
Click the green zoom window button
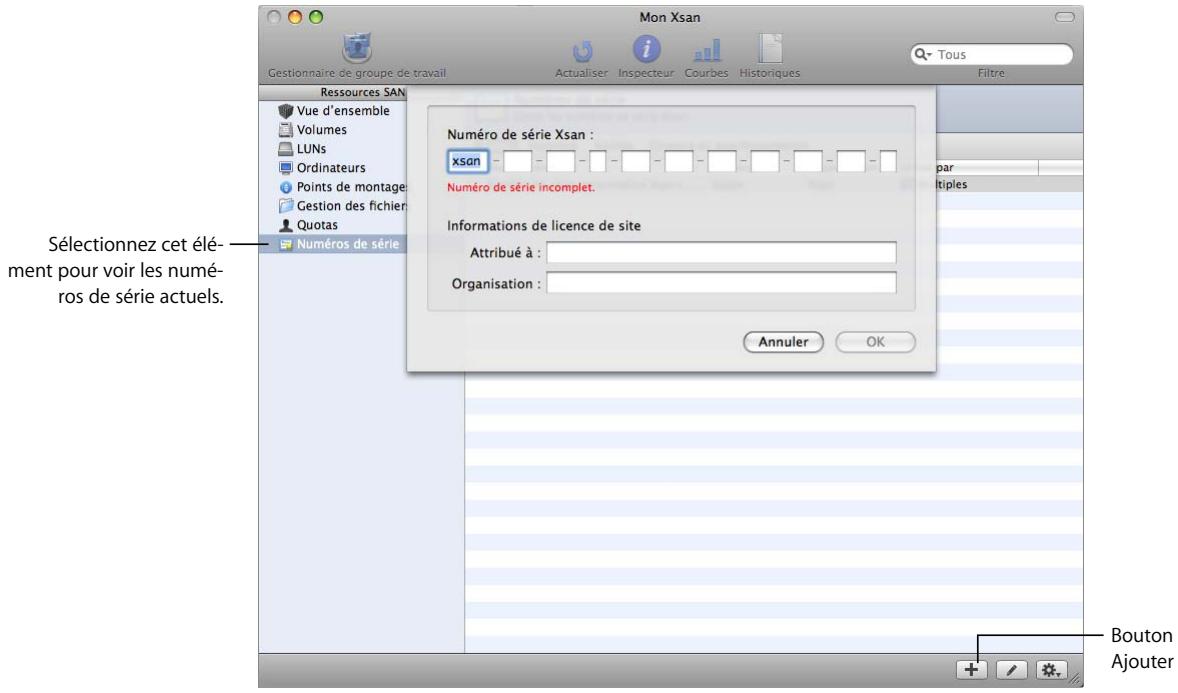point(316,17)
